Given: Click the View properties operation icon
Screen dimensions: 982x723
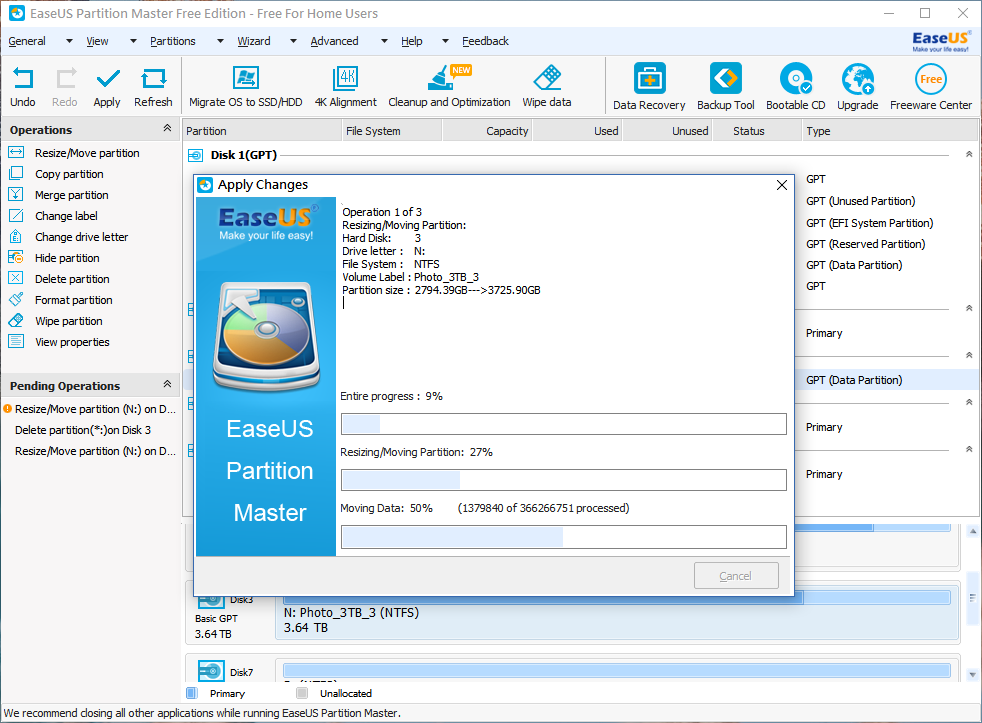Looking at the screenshot, I should (x=16, y=341).
